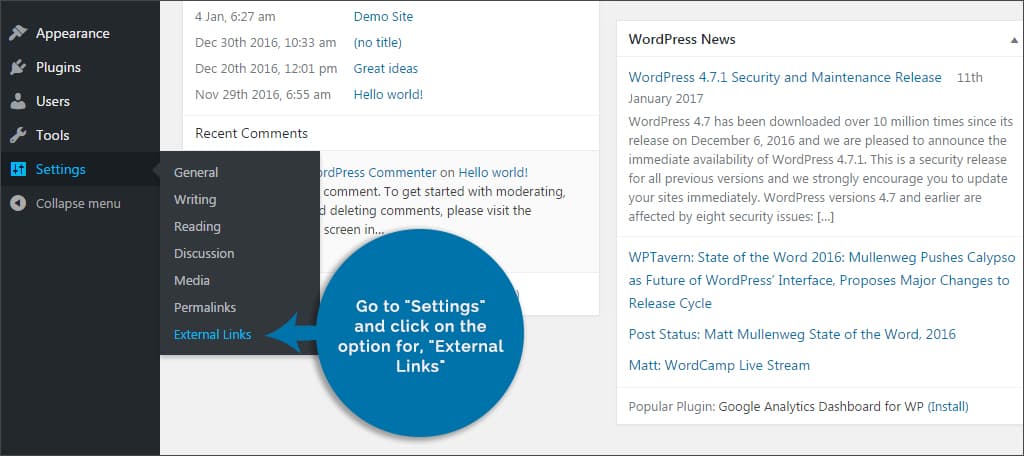Viewport: 1024px width, 456px height.
Task: Click the 'Dec 30th 2016, 10:33 am' date
Action: pyautogui.click(x=266, y=42)
